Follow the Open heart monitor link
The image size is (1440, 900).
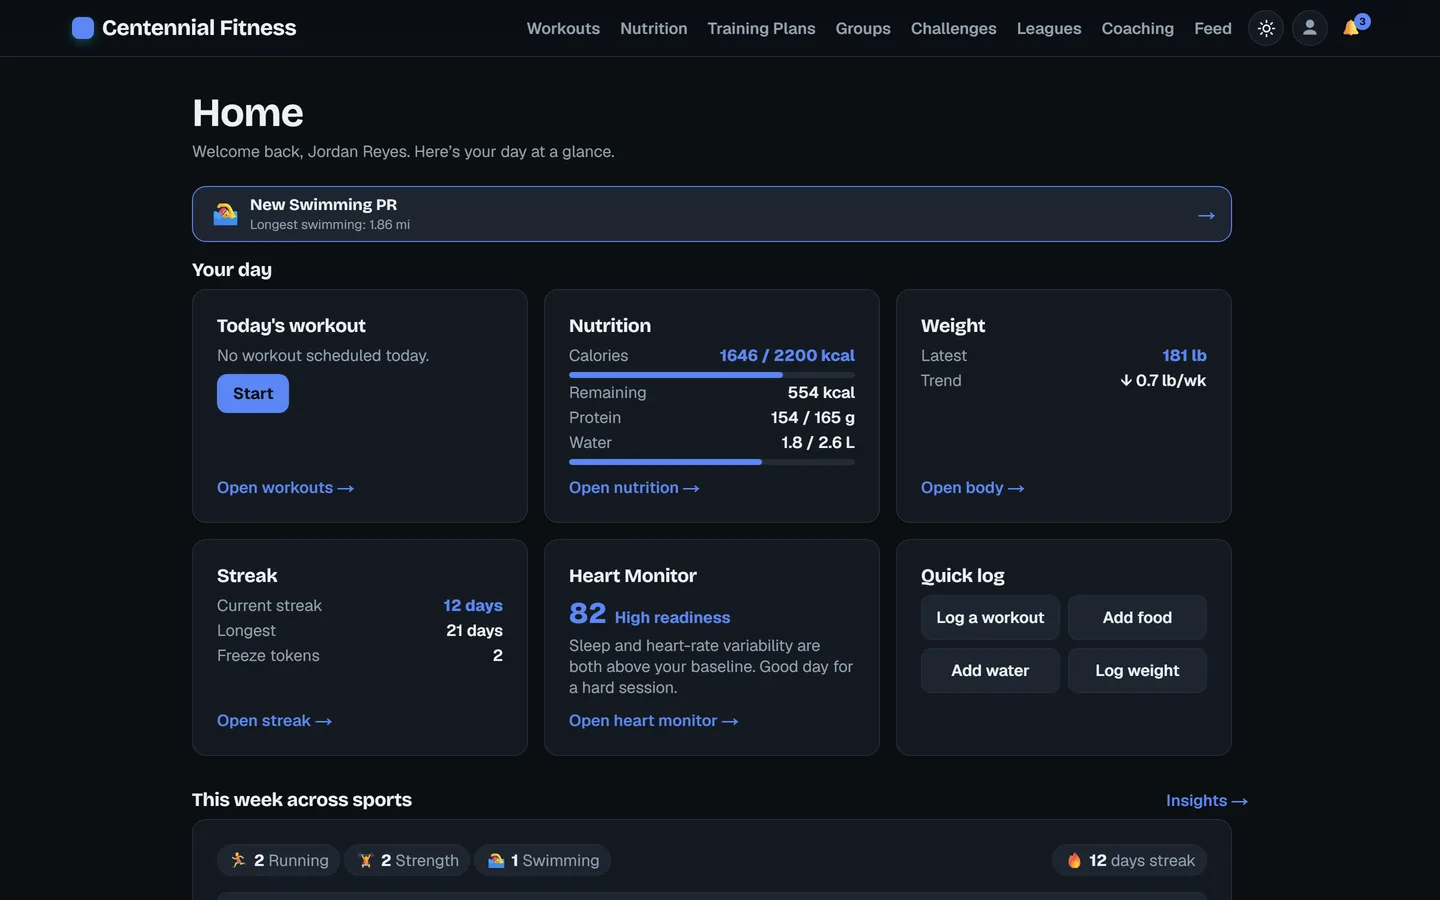tap(653, 721)
